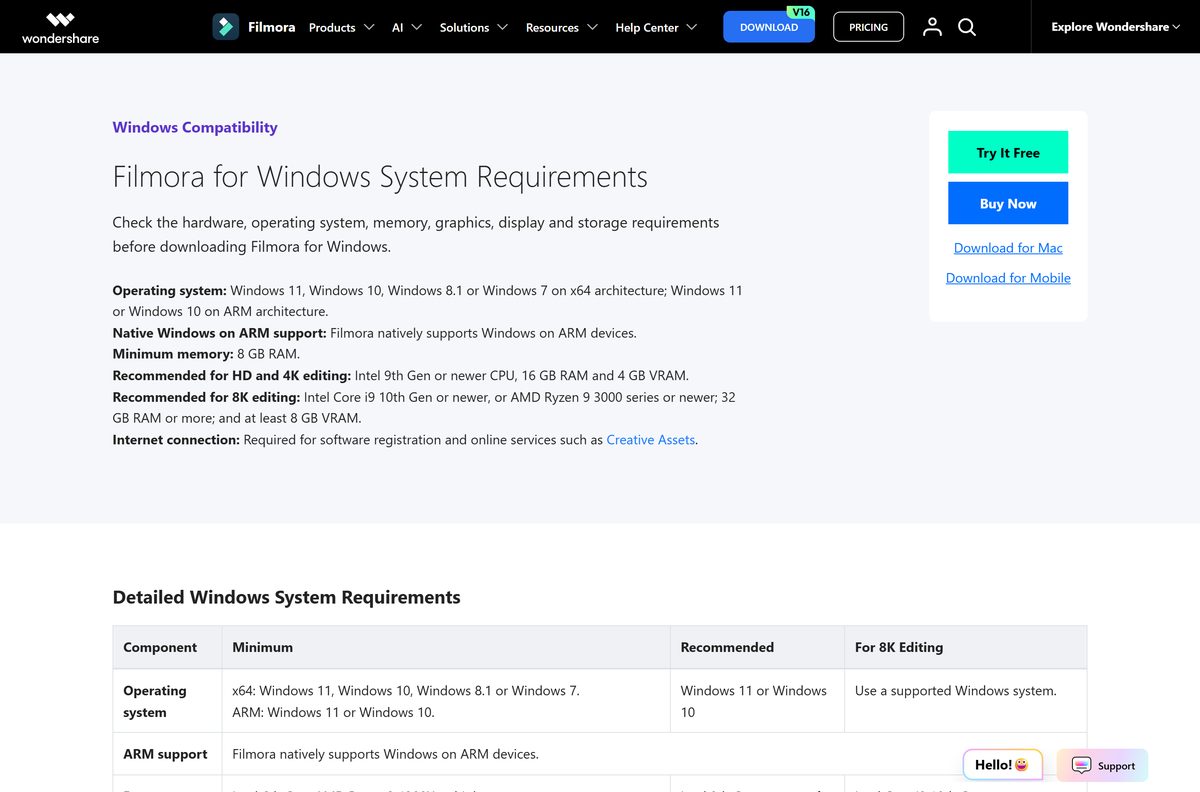The width and height of the screenshot is (1200, 792).
Task: Click the Minimum memory: label
Action: pyautogui.click(x=173, y=354)
